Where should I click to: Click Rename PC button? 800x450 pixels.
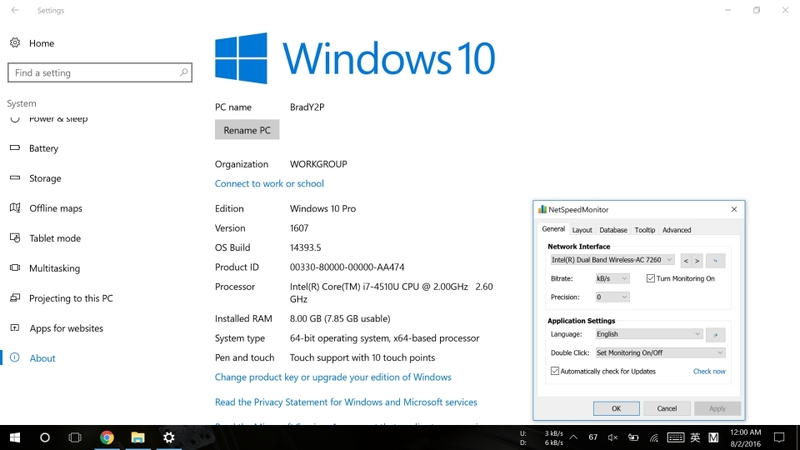pos(247,130)
